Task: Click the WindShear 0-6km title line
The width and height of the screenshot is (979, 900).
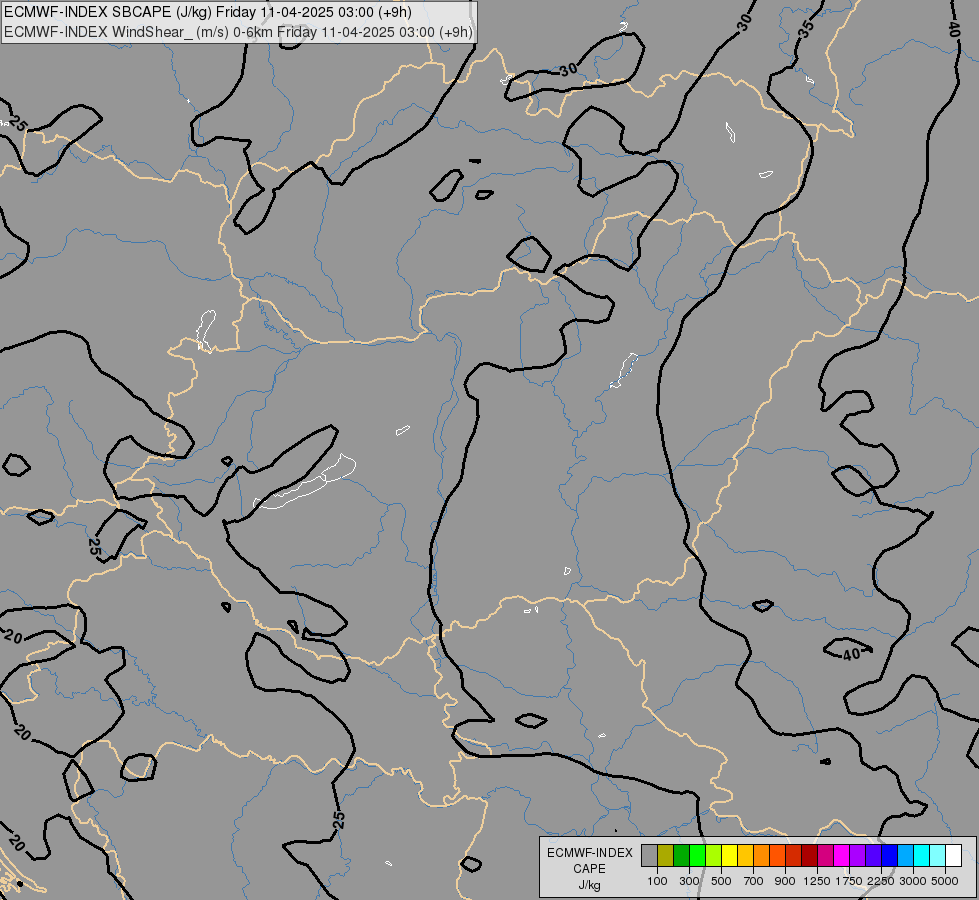Action: (x=239, y=32)
